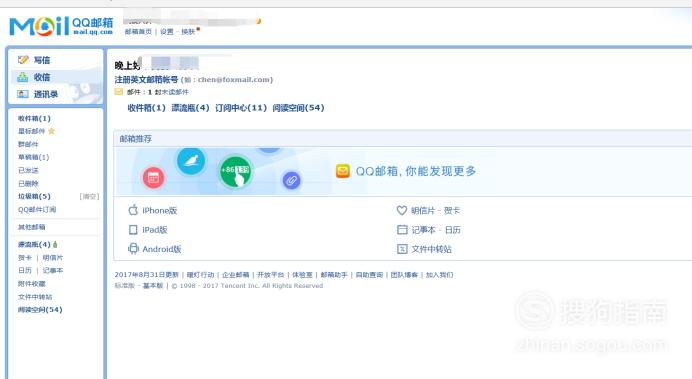
Task: Click the green bottle icon next to 漂流瓶(4)
Action: [55, 244]
